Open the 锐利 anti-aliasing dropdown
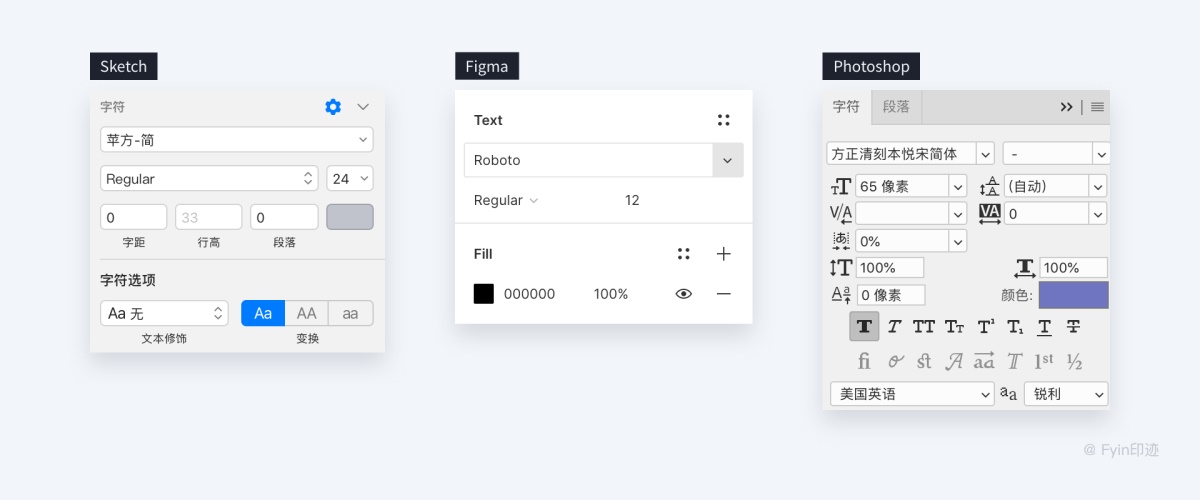1200x500 pixels. click(x=1066, y=394)
